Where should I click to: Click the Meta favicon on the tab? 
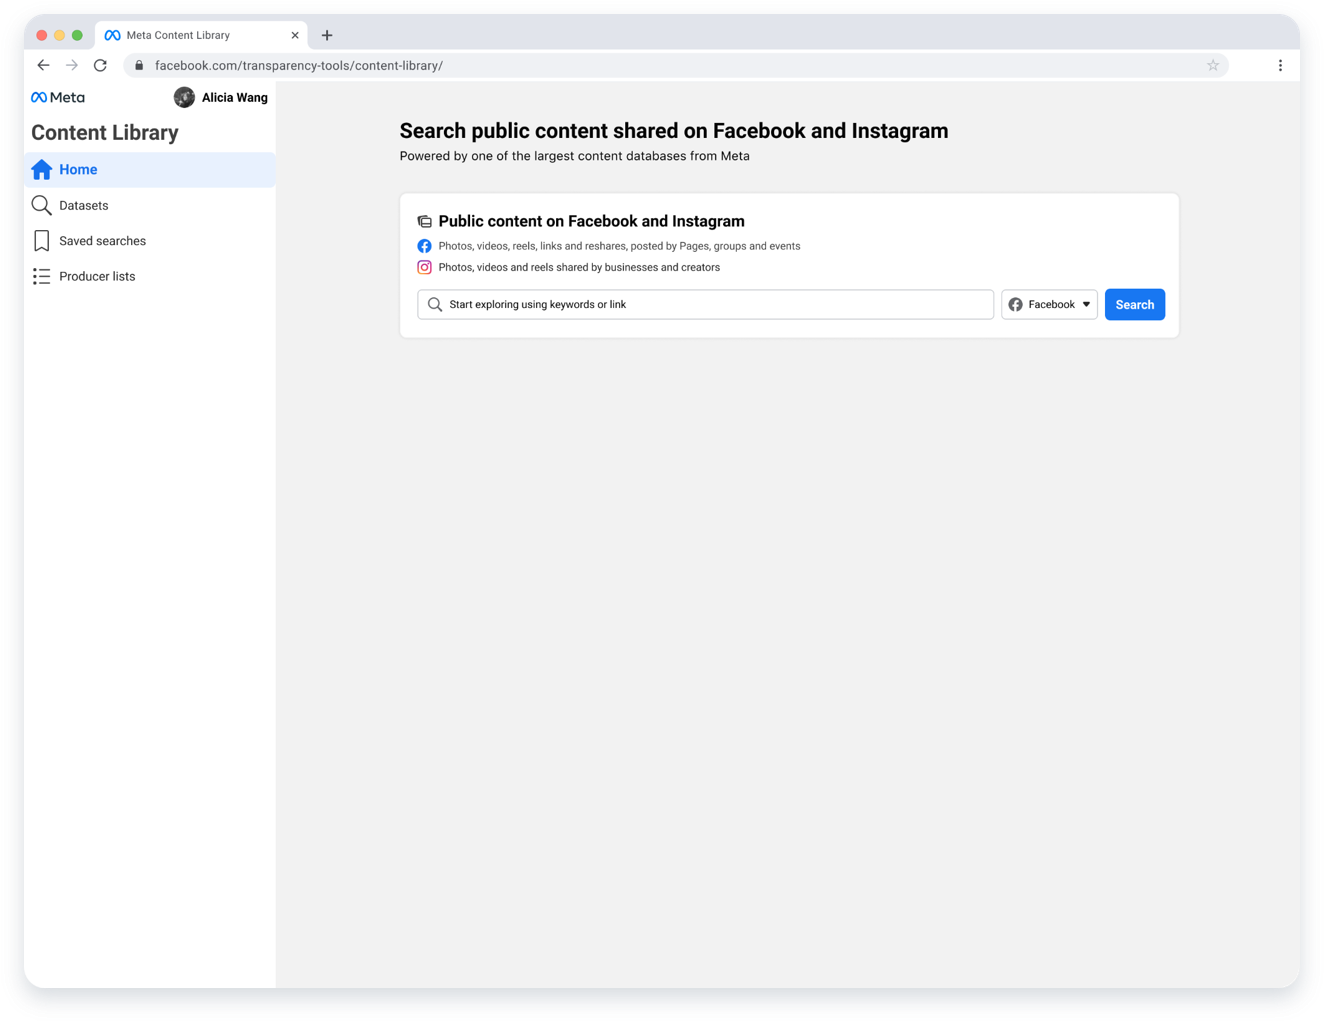[112, 35]
